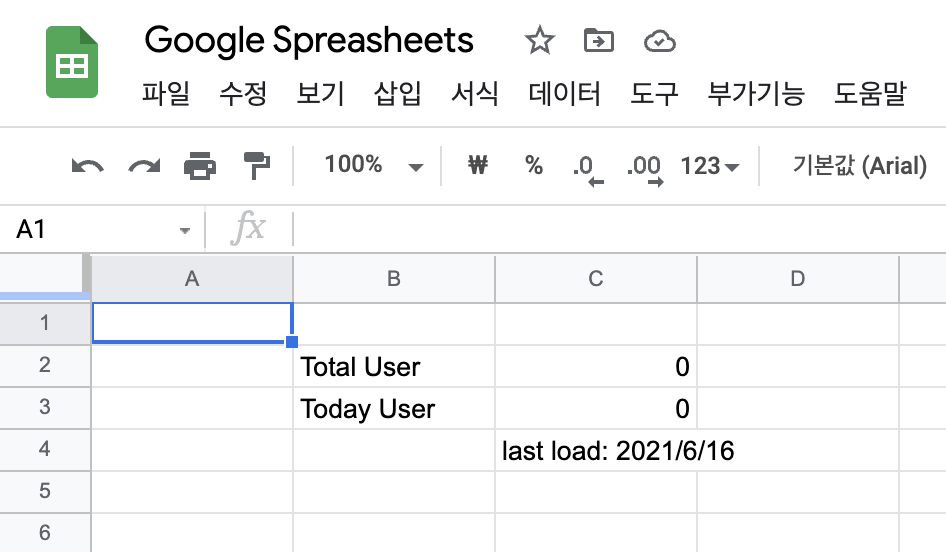Screen dimensions: 946x552
Task: Apply the won currency format
Action: tap(478, 165)
